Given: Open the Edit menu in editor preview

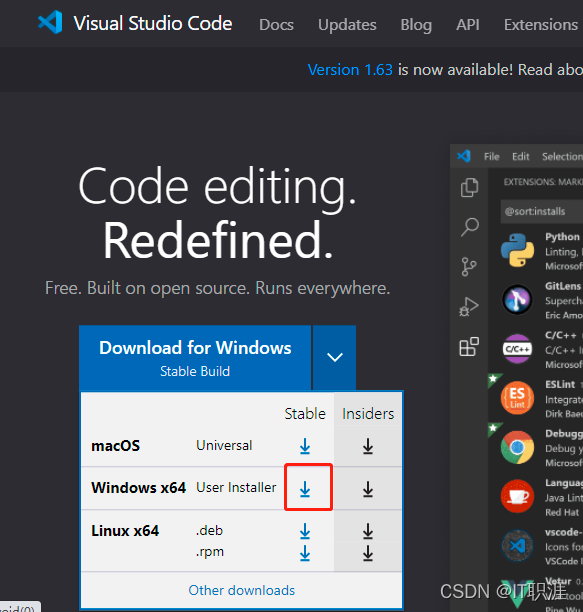Looking at the screenshot, I should (521, 157).
